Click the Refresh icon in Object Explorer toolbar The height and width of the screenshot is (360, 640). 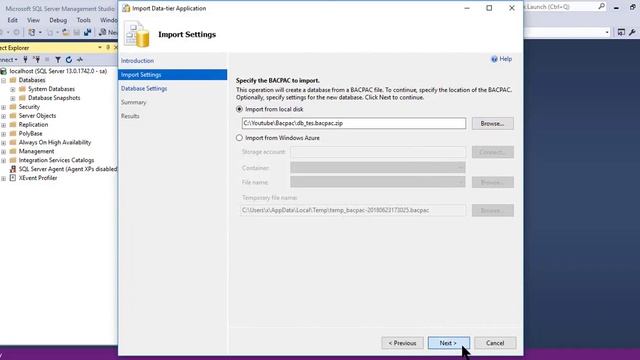69,60
